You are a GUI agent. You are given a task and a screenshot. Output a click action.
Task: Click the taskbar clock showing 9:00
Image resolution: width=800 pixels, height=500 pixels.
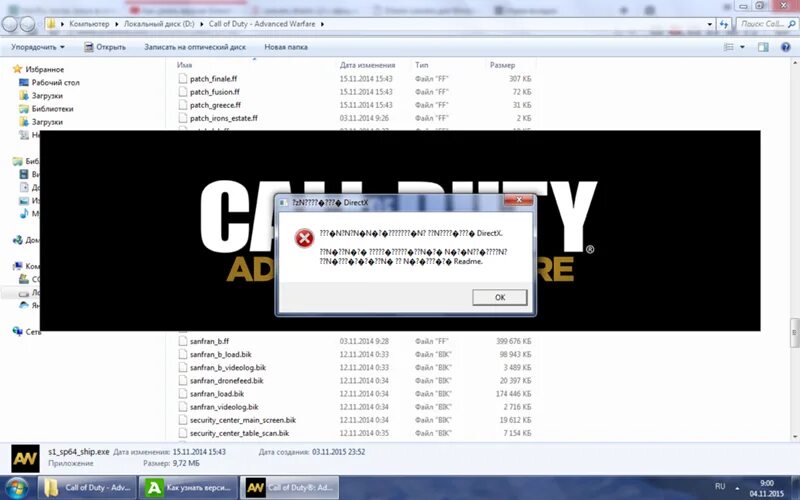pyautogui.click(x=766, y=488)
